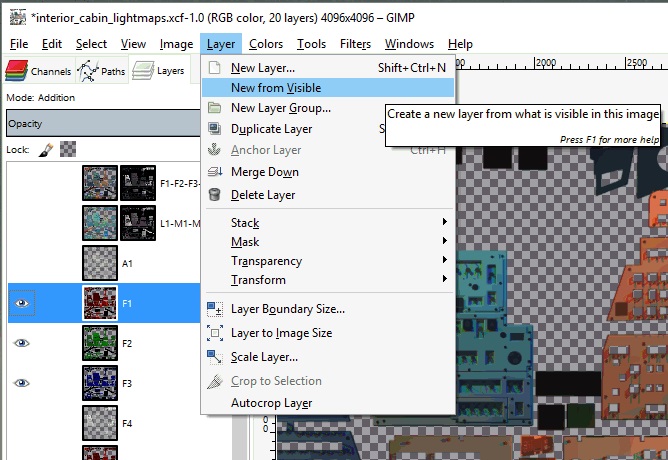Click the New Layer page icon

coord(215,68)
